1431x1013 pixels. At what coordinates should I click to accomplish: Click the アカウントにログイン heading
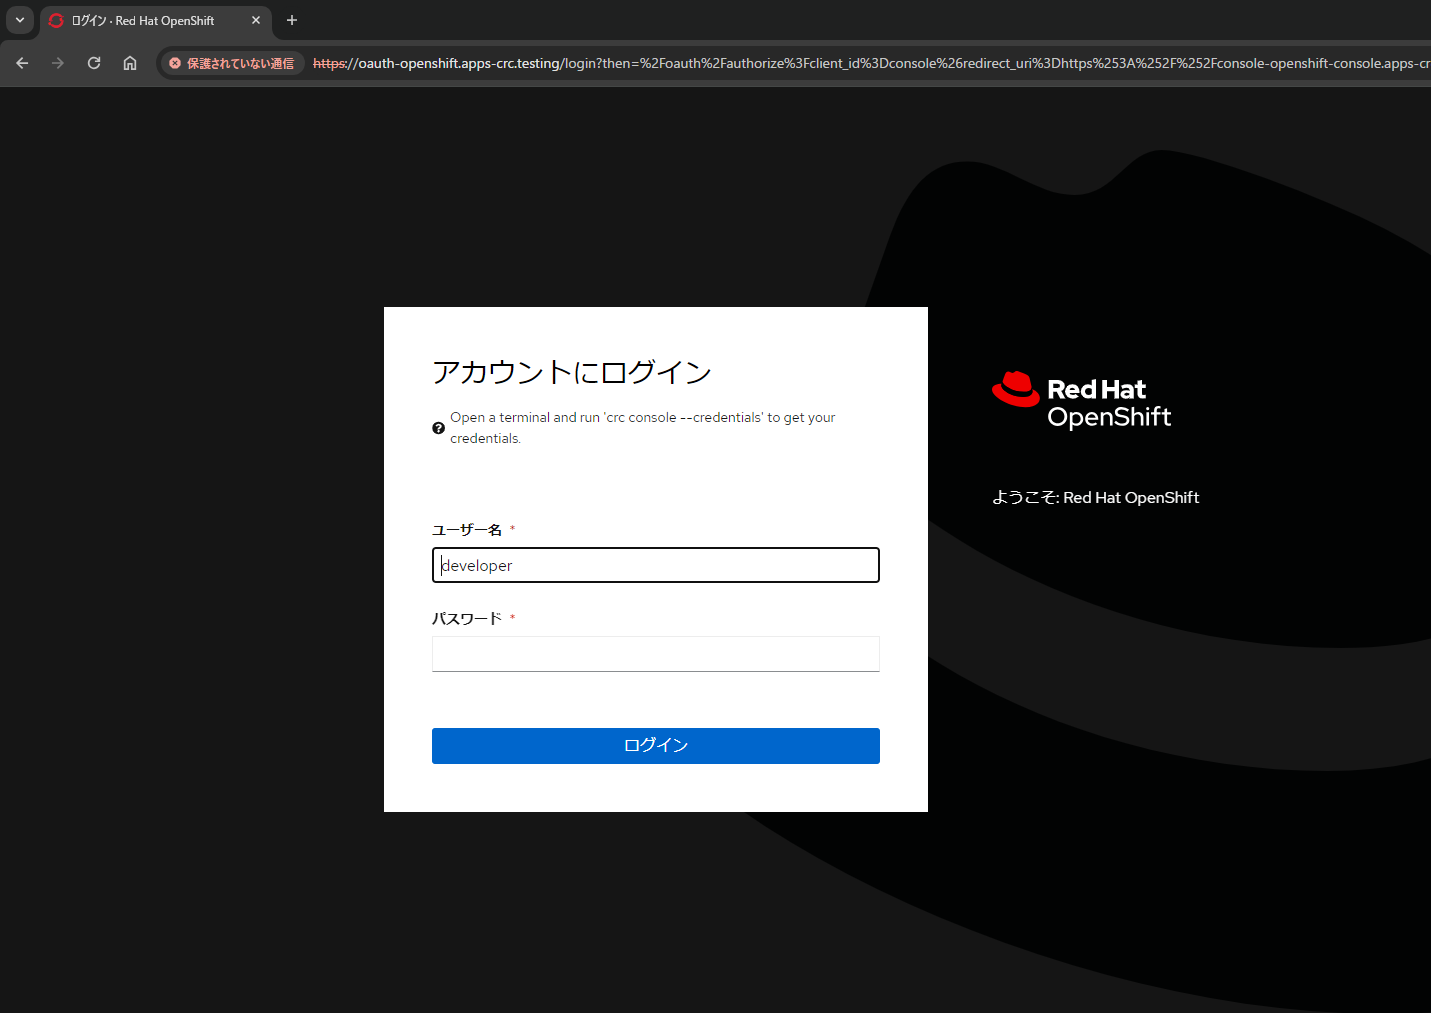coord(571,372)
